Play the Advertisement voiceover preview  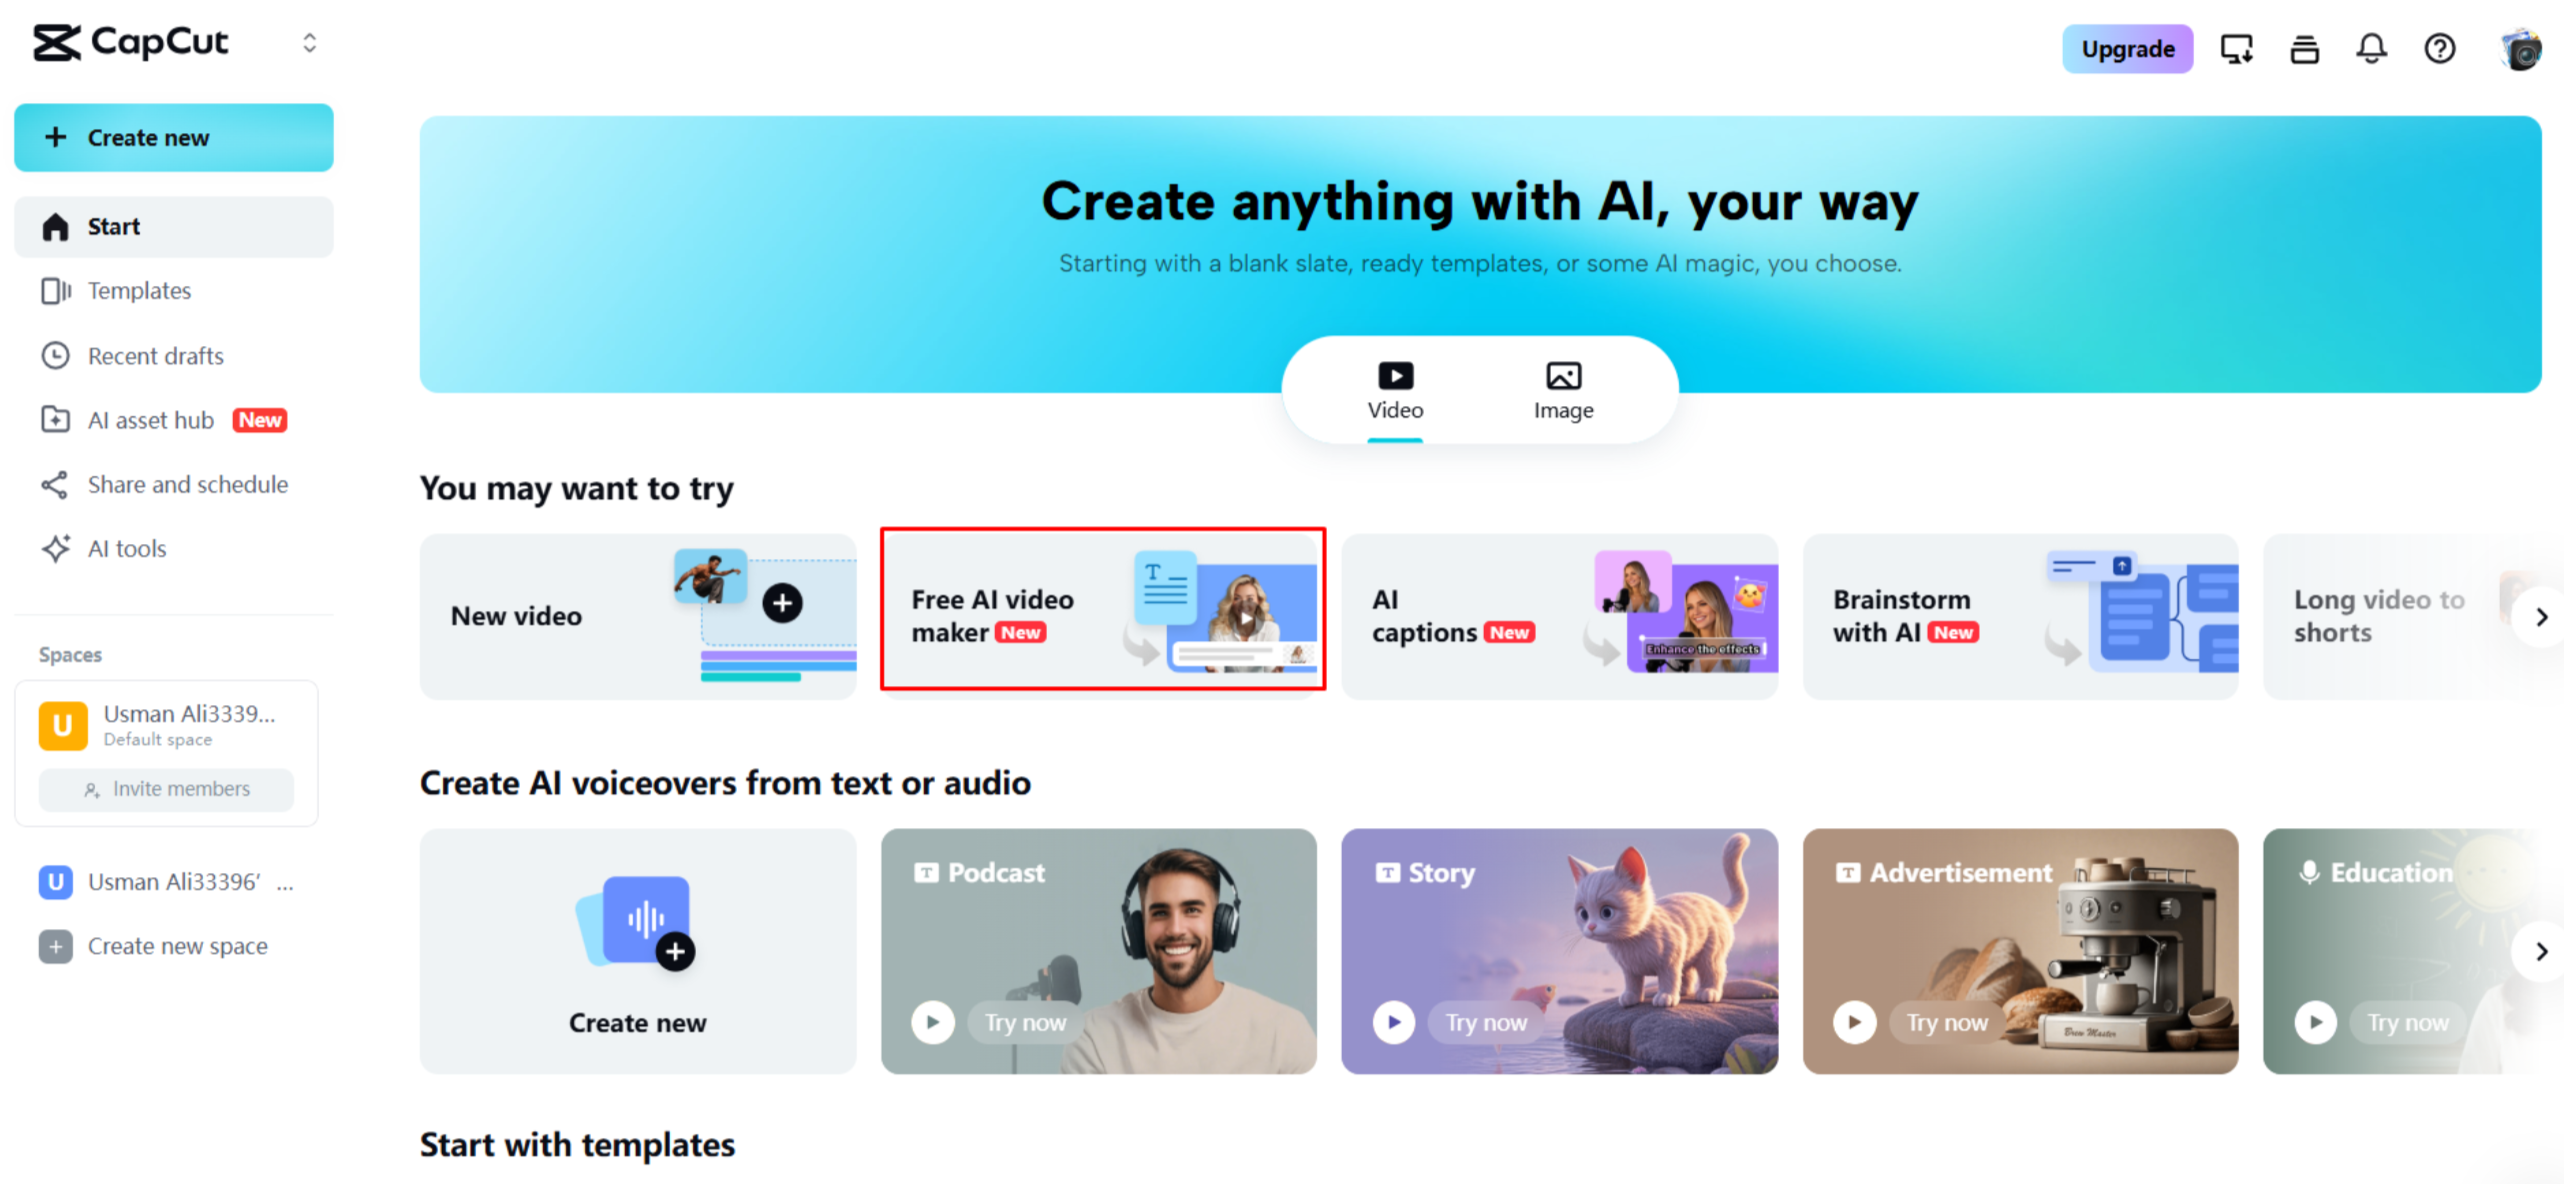click(x=1854, y=1022)
